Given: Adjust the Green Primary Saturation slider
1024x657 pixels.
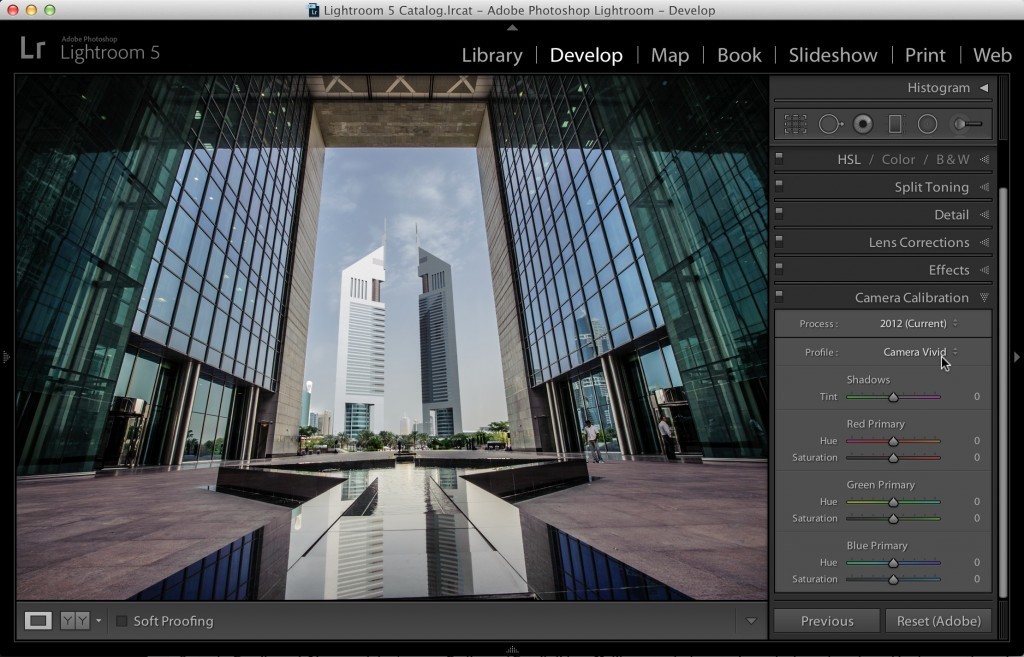Looking at the screenshot, I should pos(893,519).
